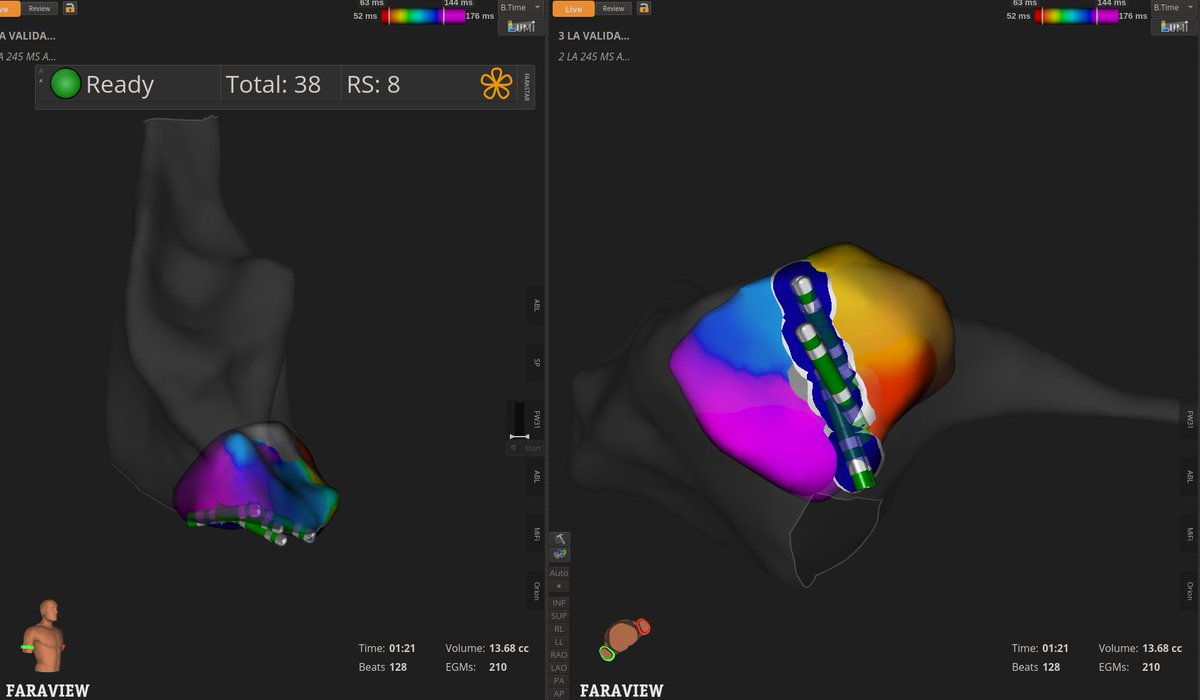Screen dimensions: 1200x700
Task: Click the lock icon in right view
Action: 643,8
